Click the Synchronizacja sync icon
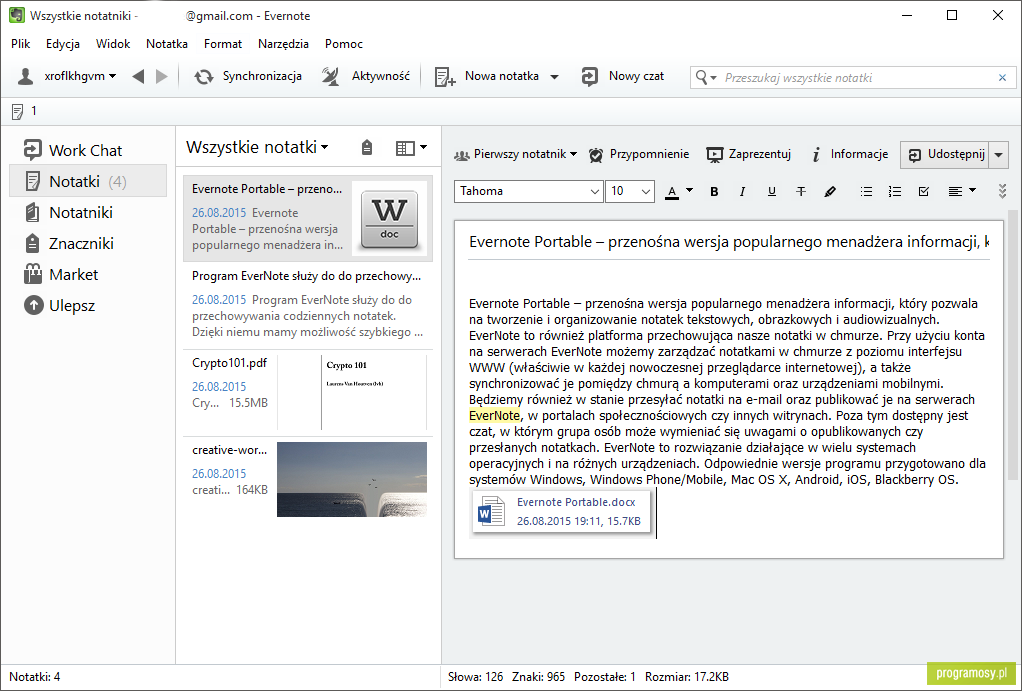This screenshot has width=1022, height=691. [203, 77]
